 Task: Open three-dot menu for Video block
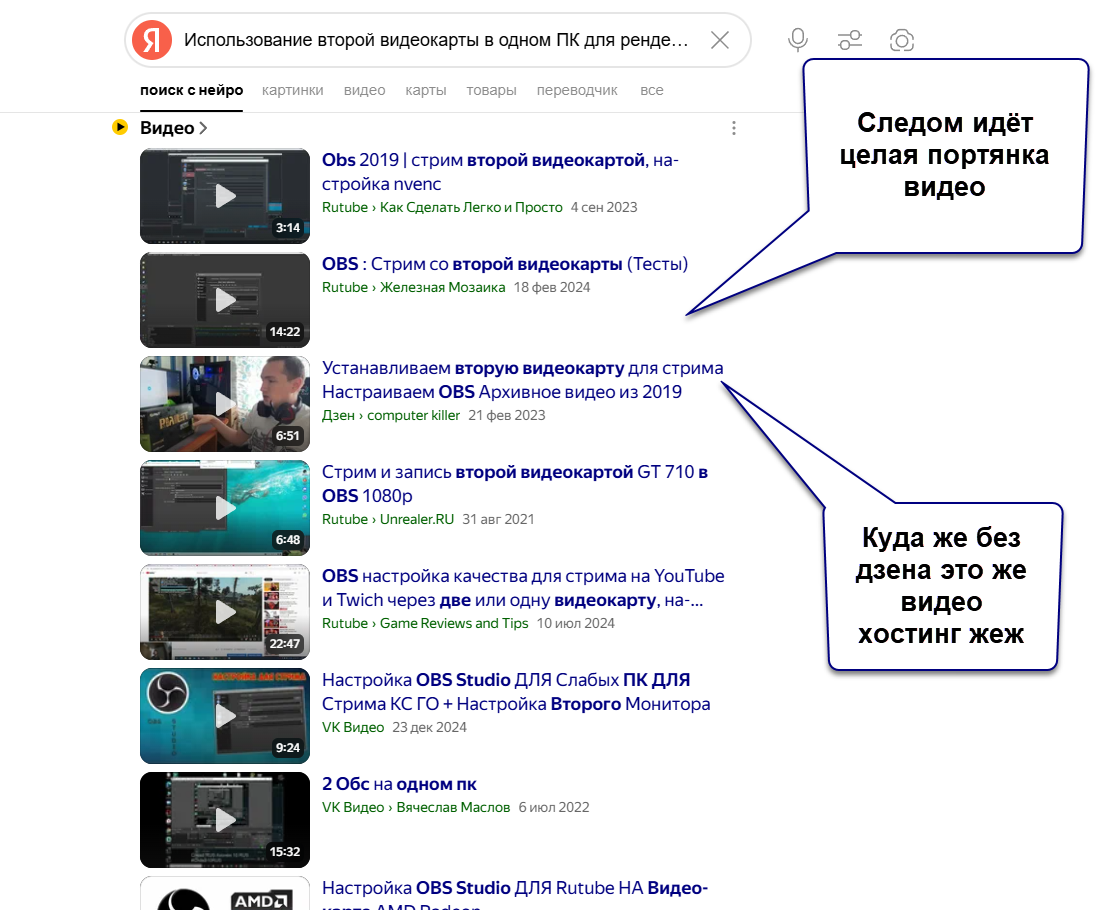(x=734, y=128)
